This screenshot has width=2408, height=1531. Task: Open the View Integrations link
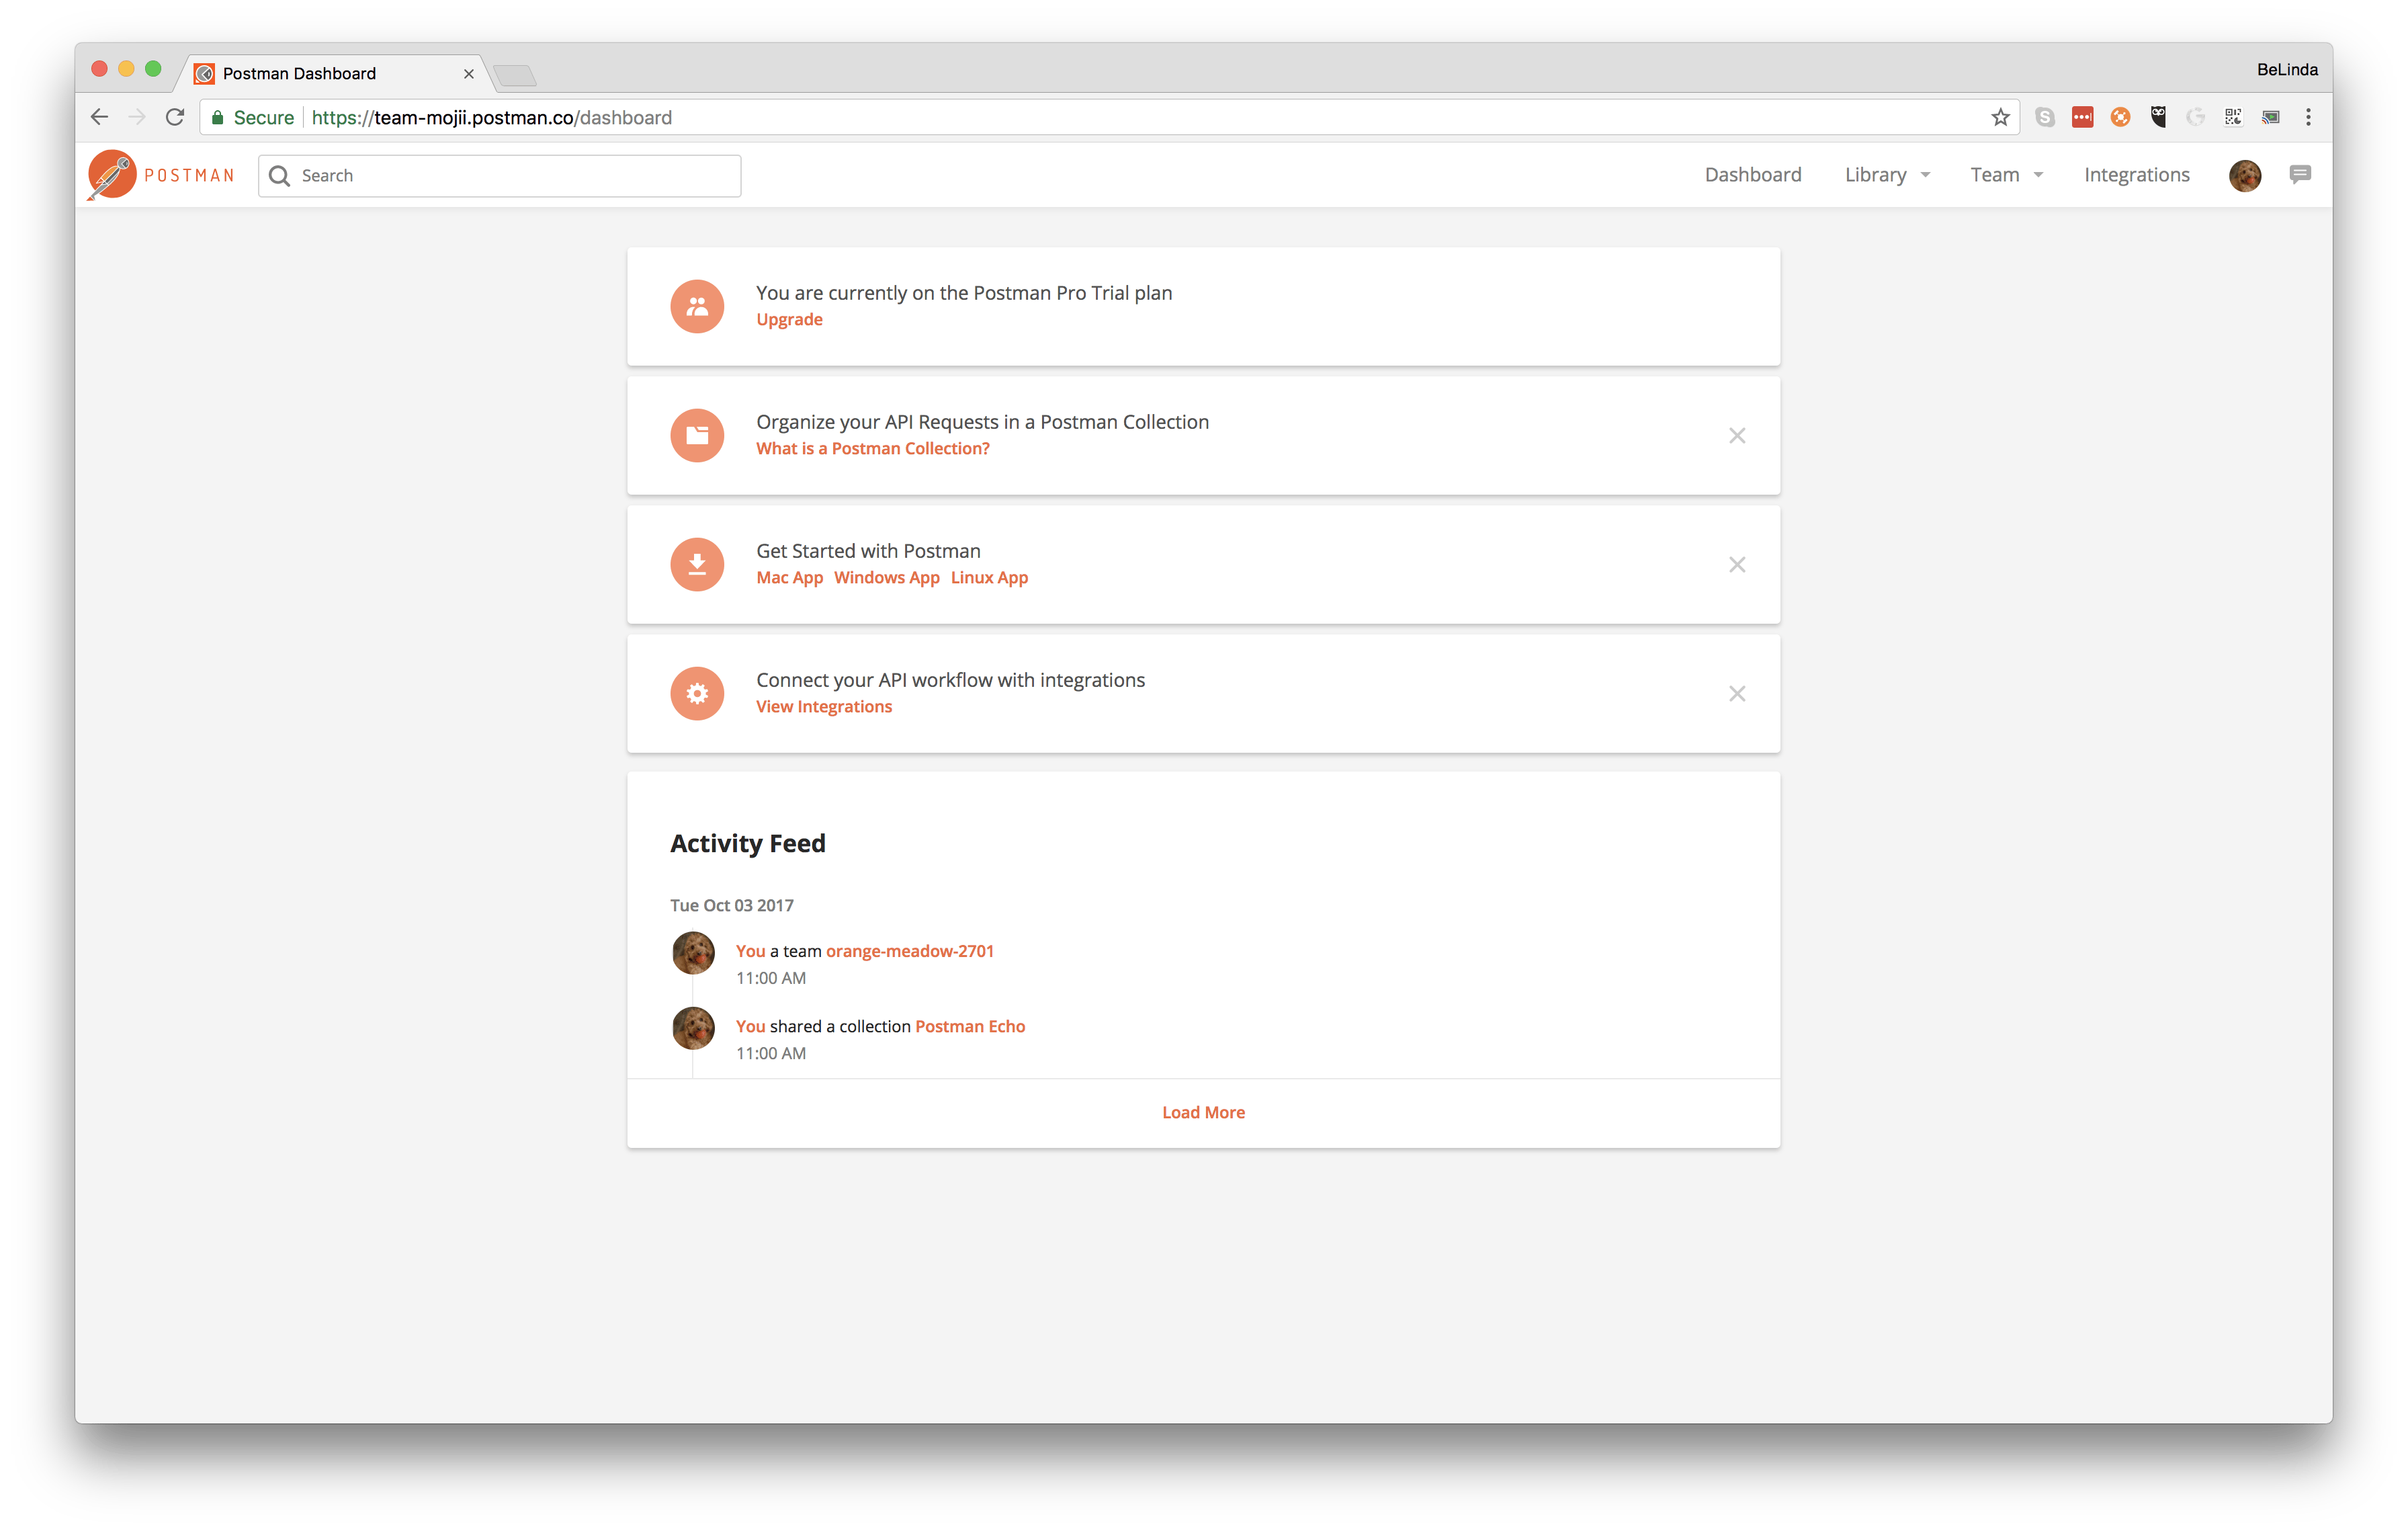tap(824, 706)
